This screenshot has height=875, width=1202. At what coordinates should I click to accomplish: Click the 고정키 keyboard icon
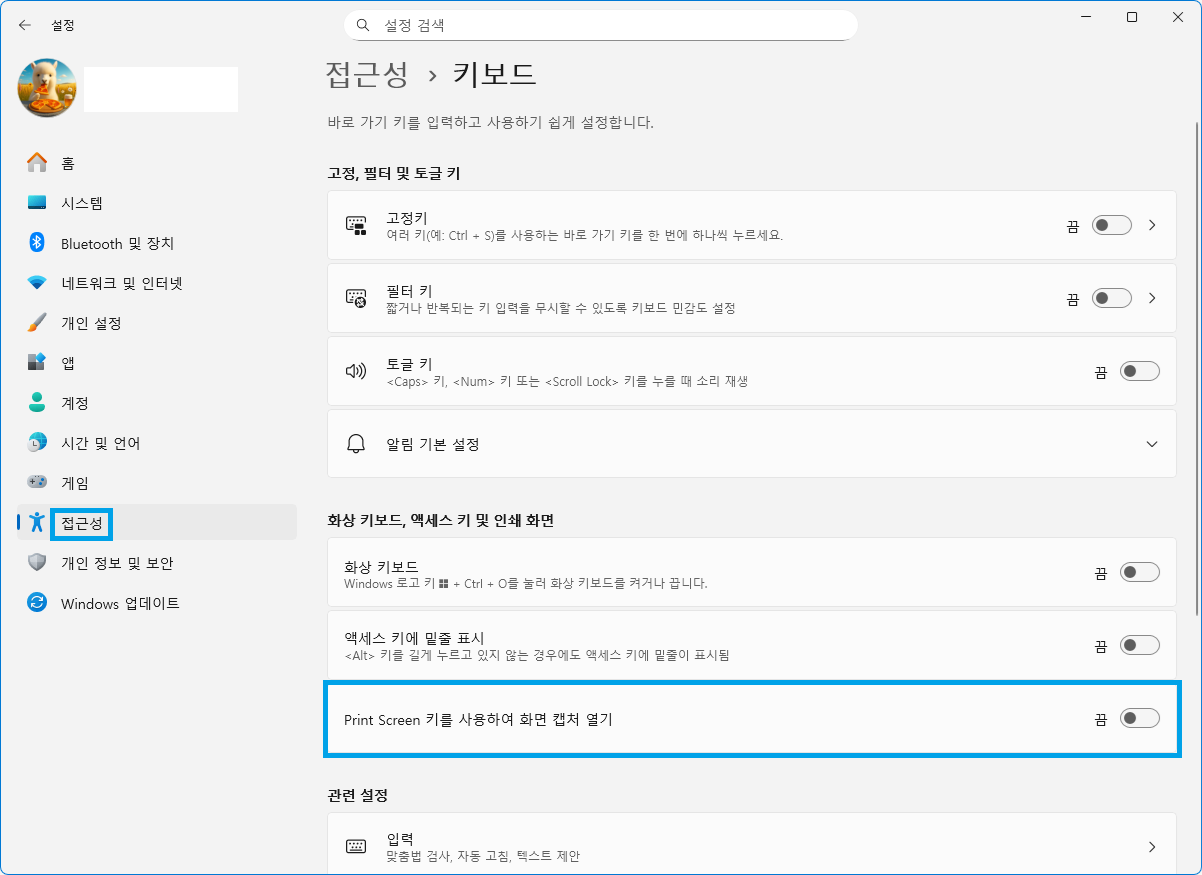pos(356,226)
